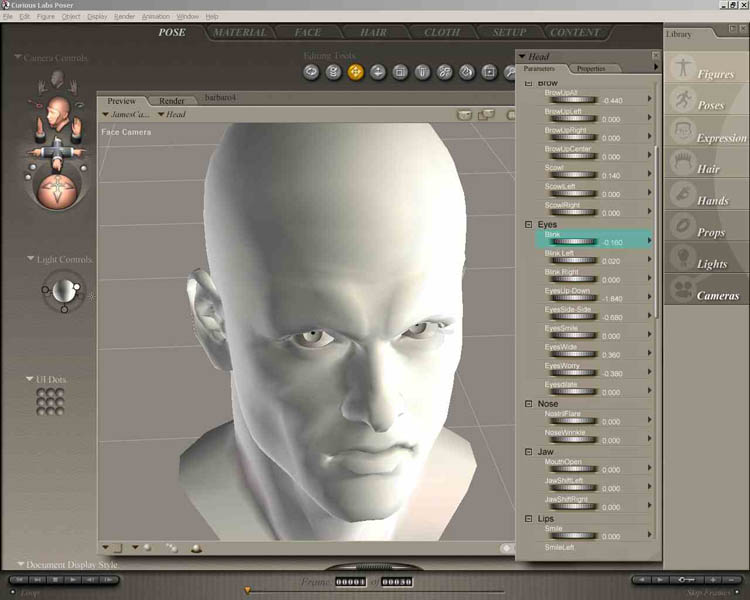Click the current Frame number field
Image resolution: width=750 pixels, height=600 pixels.
(x=350, y=582)
